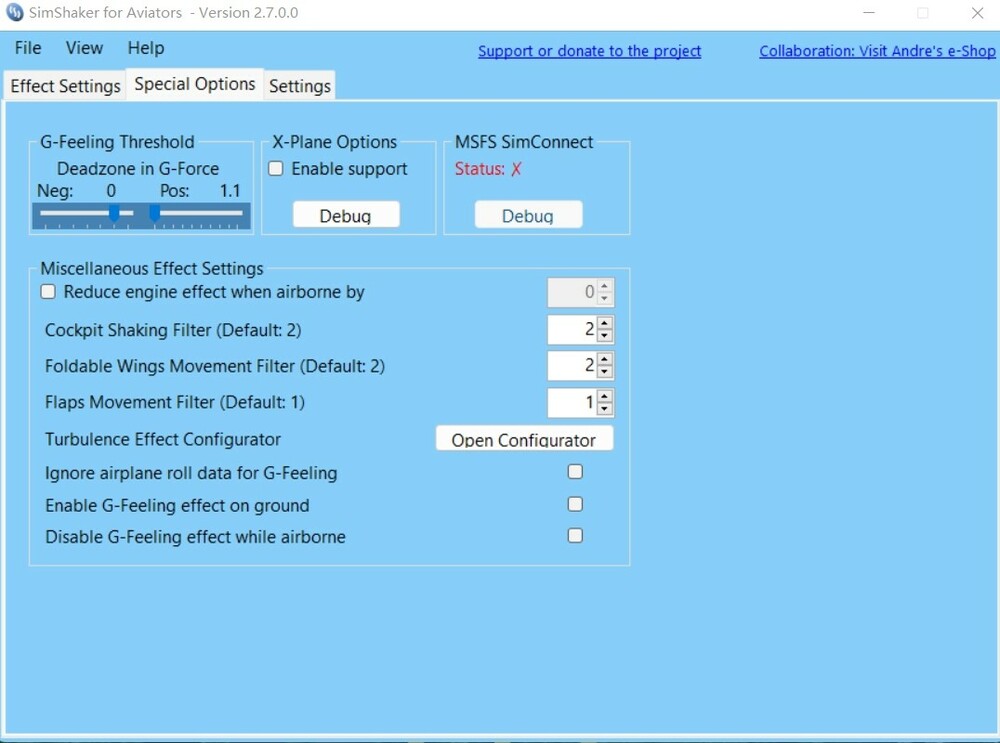1000x743 pixels.
Task: Decrease the reduce engine effect value
Action: [605, 299]
